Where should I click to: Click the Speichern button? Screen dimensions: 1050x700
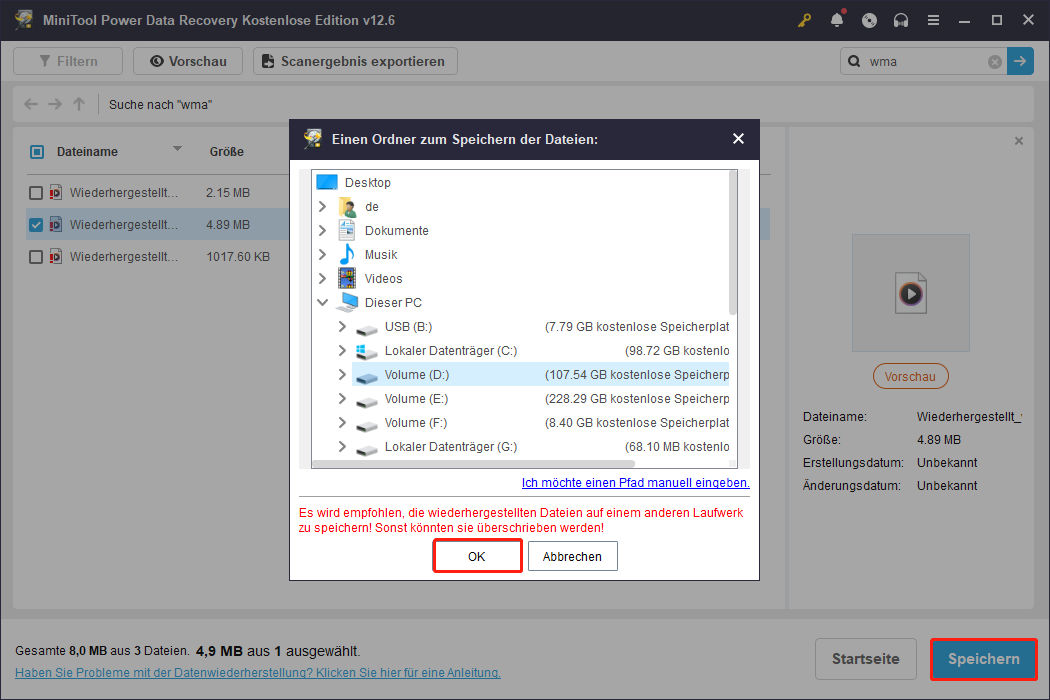(984, 659)
